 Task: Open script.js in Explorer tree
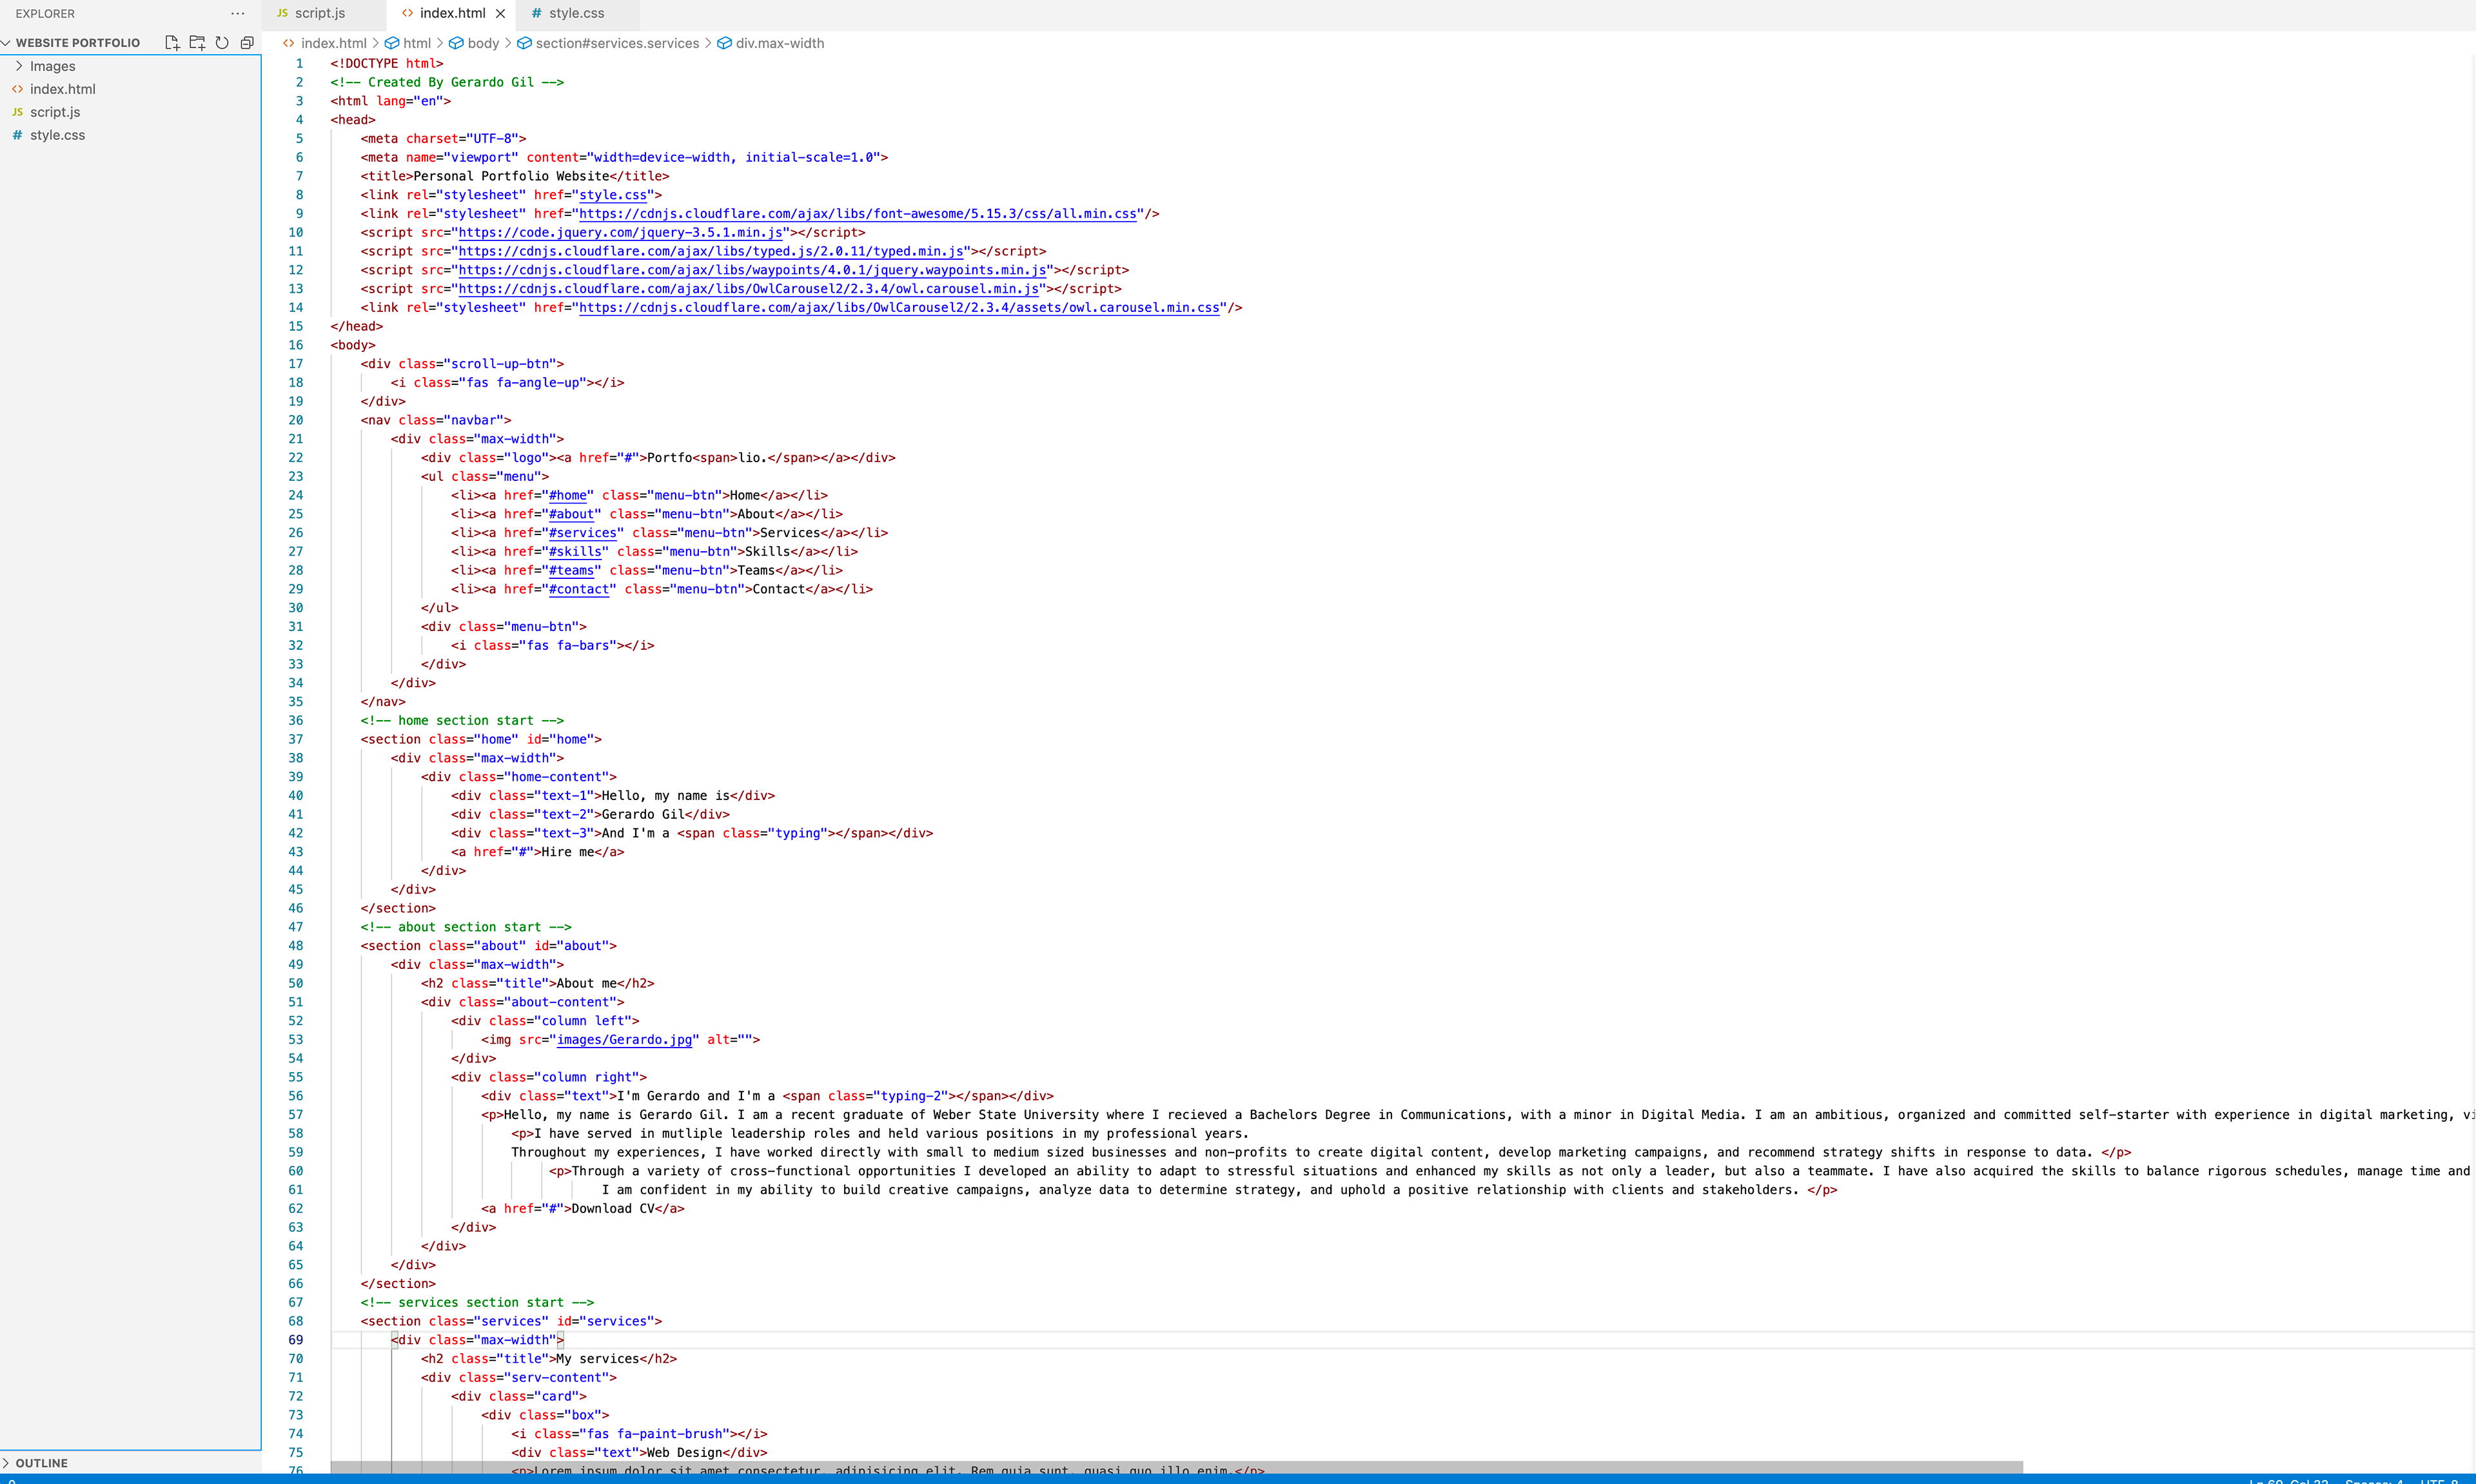pos(55,112)
